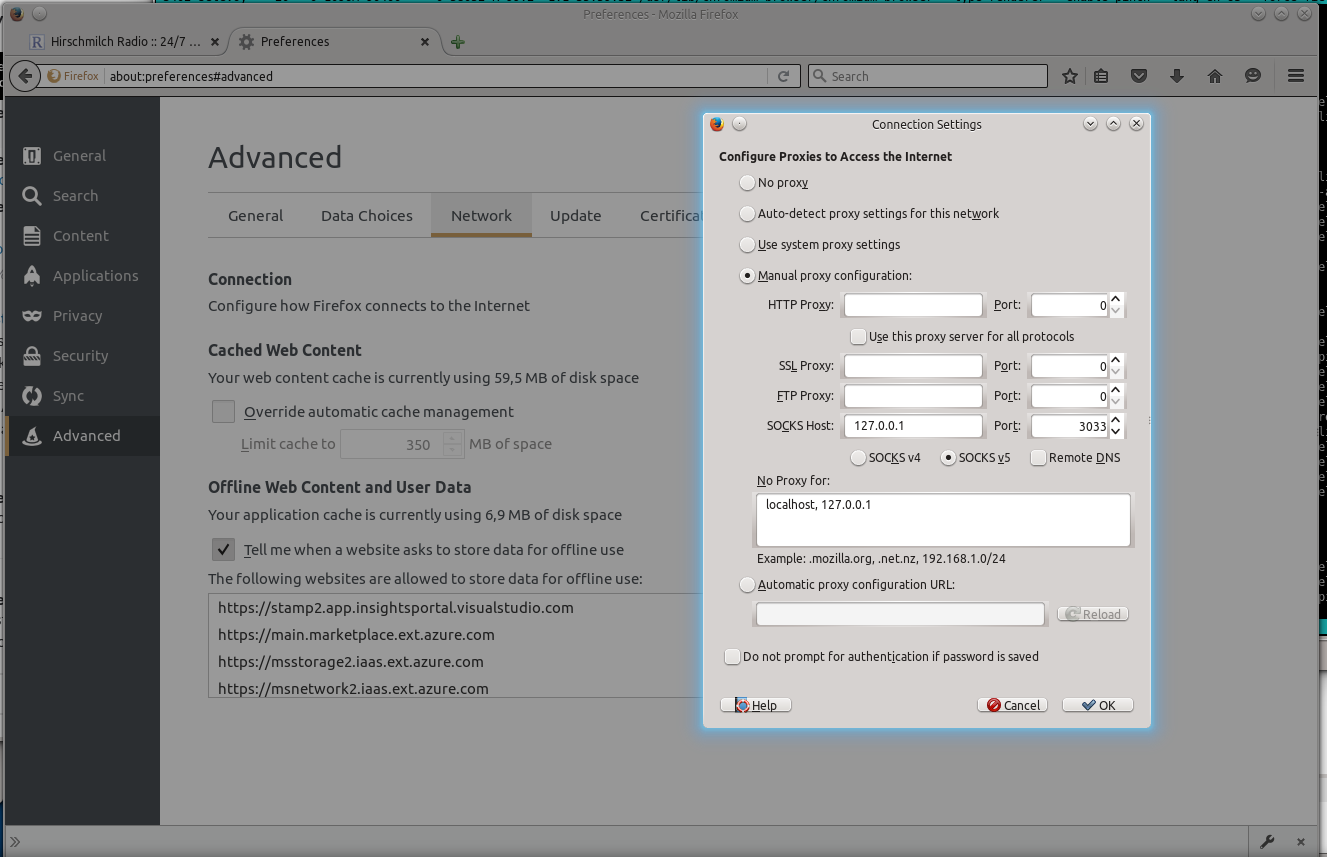Click Cancel in Connection Settings
1327x857 pixels.
click(1013, 705)
